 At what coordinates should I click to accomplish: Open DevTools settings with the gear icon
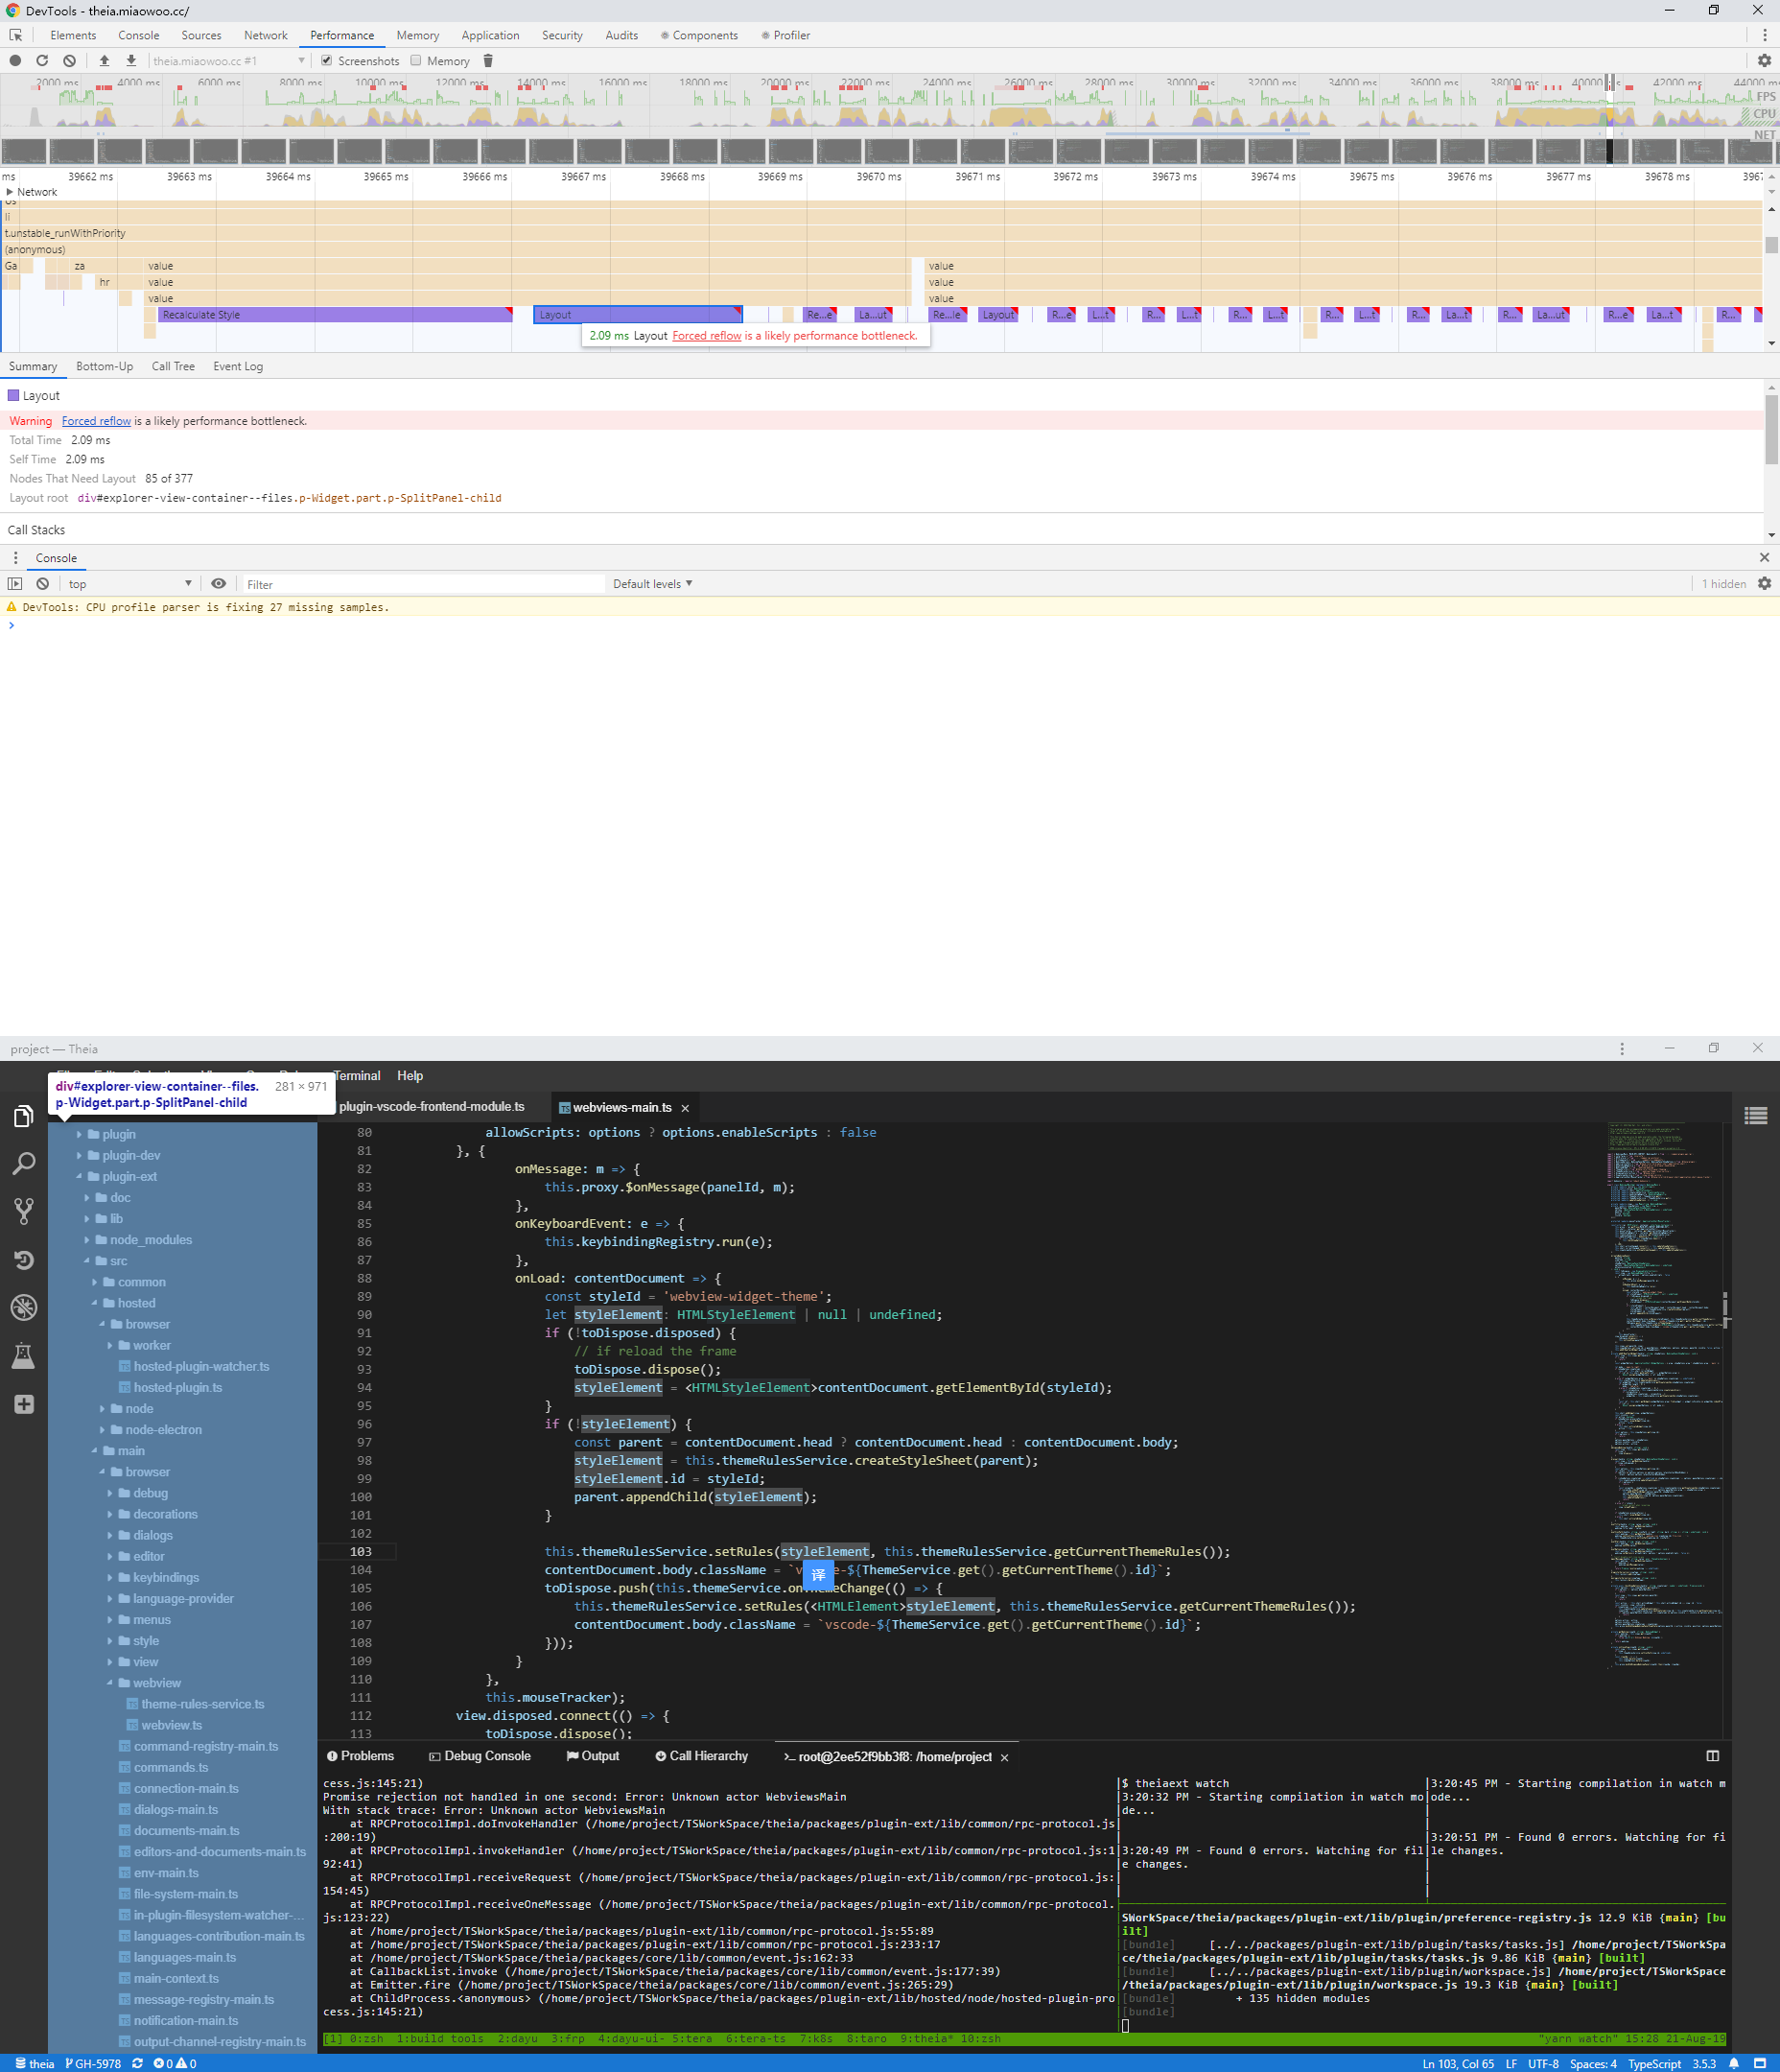(x=1765, y=60)
